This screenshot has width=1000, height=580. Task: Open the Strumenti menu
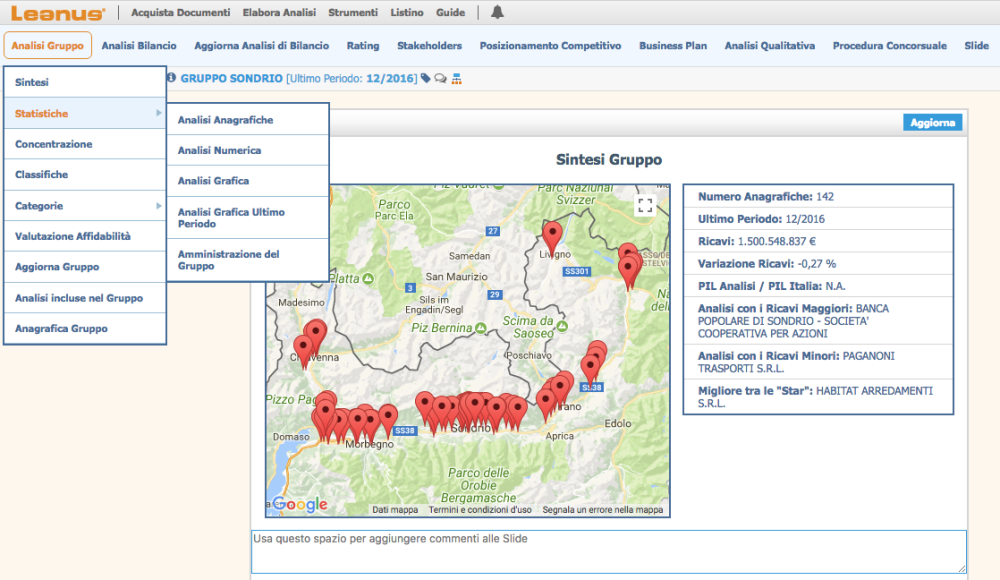[353, 12]
